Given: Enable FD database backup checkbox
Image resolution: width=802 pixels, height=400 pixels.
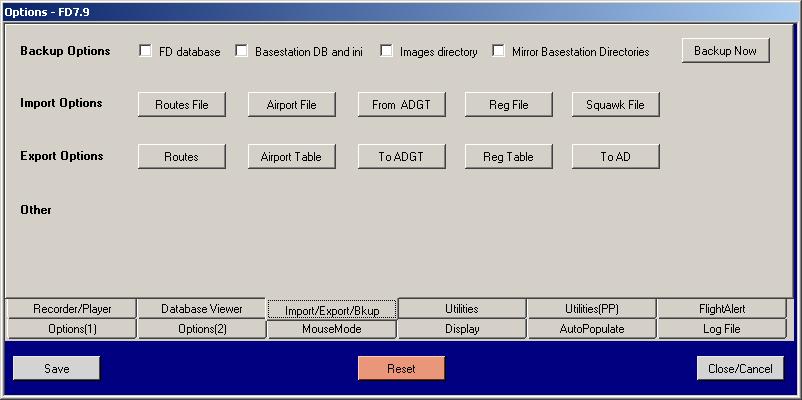Looking at the screenshot, I should pyautogui.click(x=146, y=51).
